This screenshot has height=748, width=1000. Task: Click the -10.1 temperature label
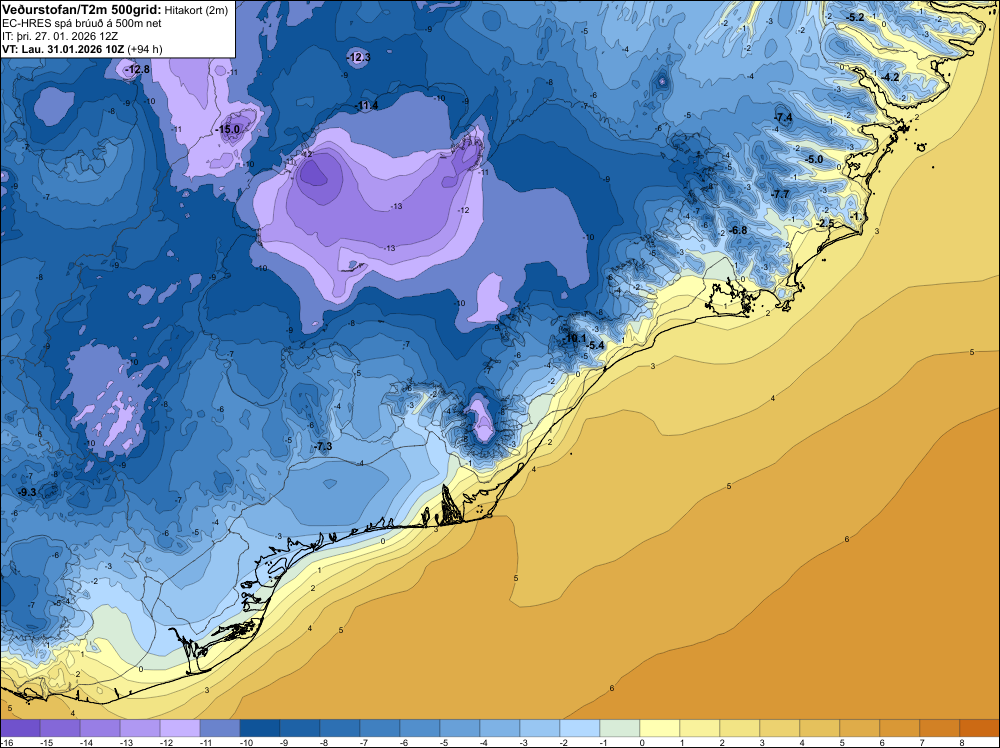(575, 338)
